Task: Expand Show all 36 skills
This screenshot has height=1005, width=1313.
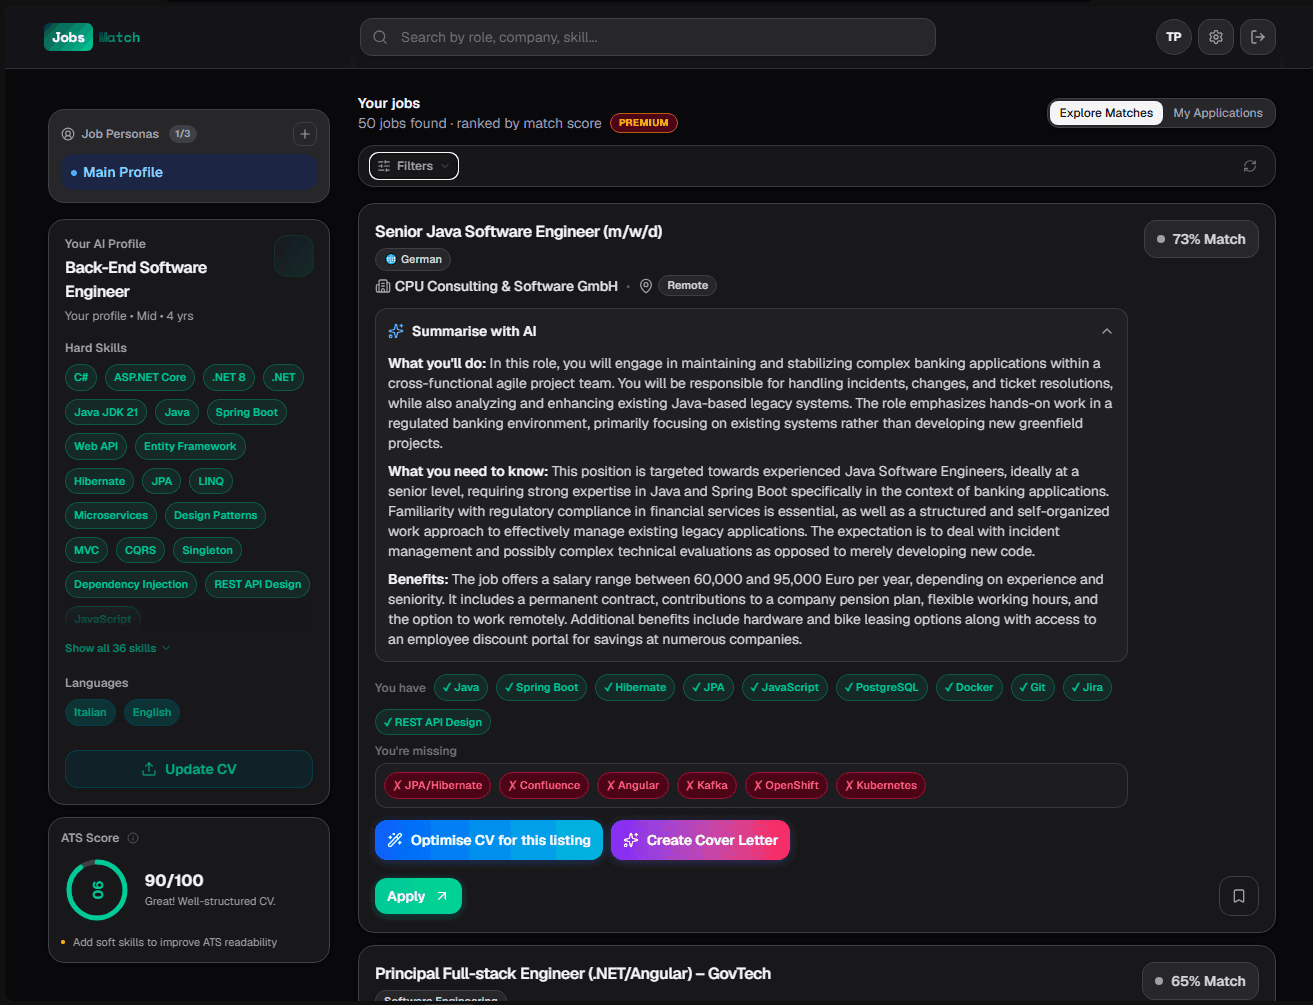Action: (x=117, y=648)
